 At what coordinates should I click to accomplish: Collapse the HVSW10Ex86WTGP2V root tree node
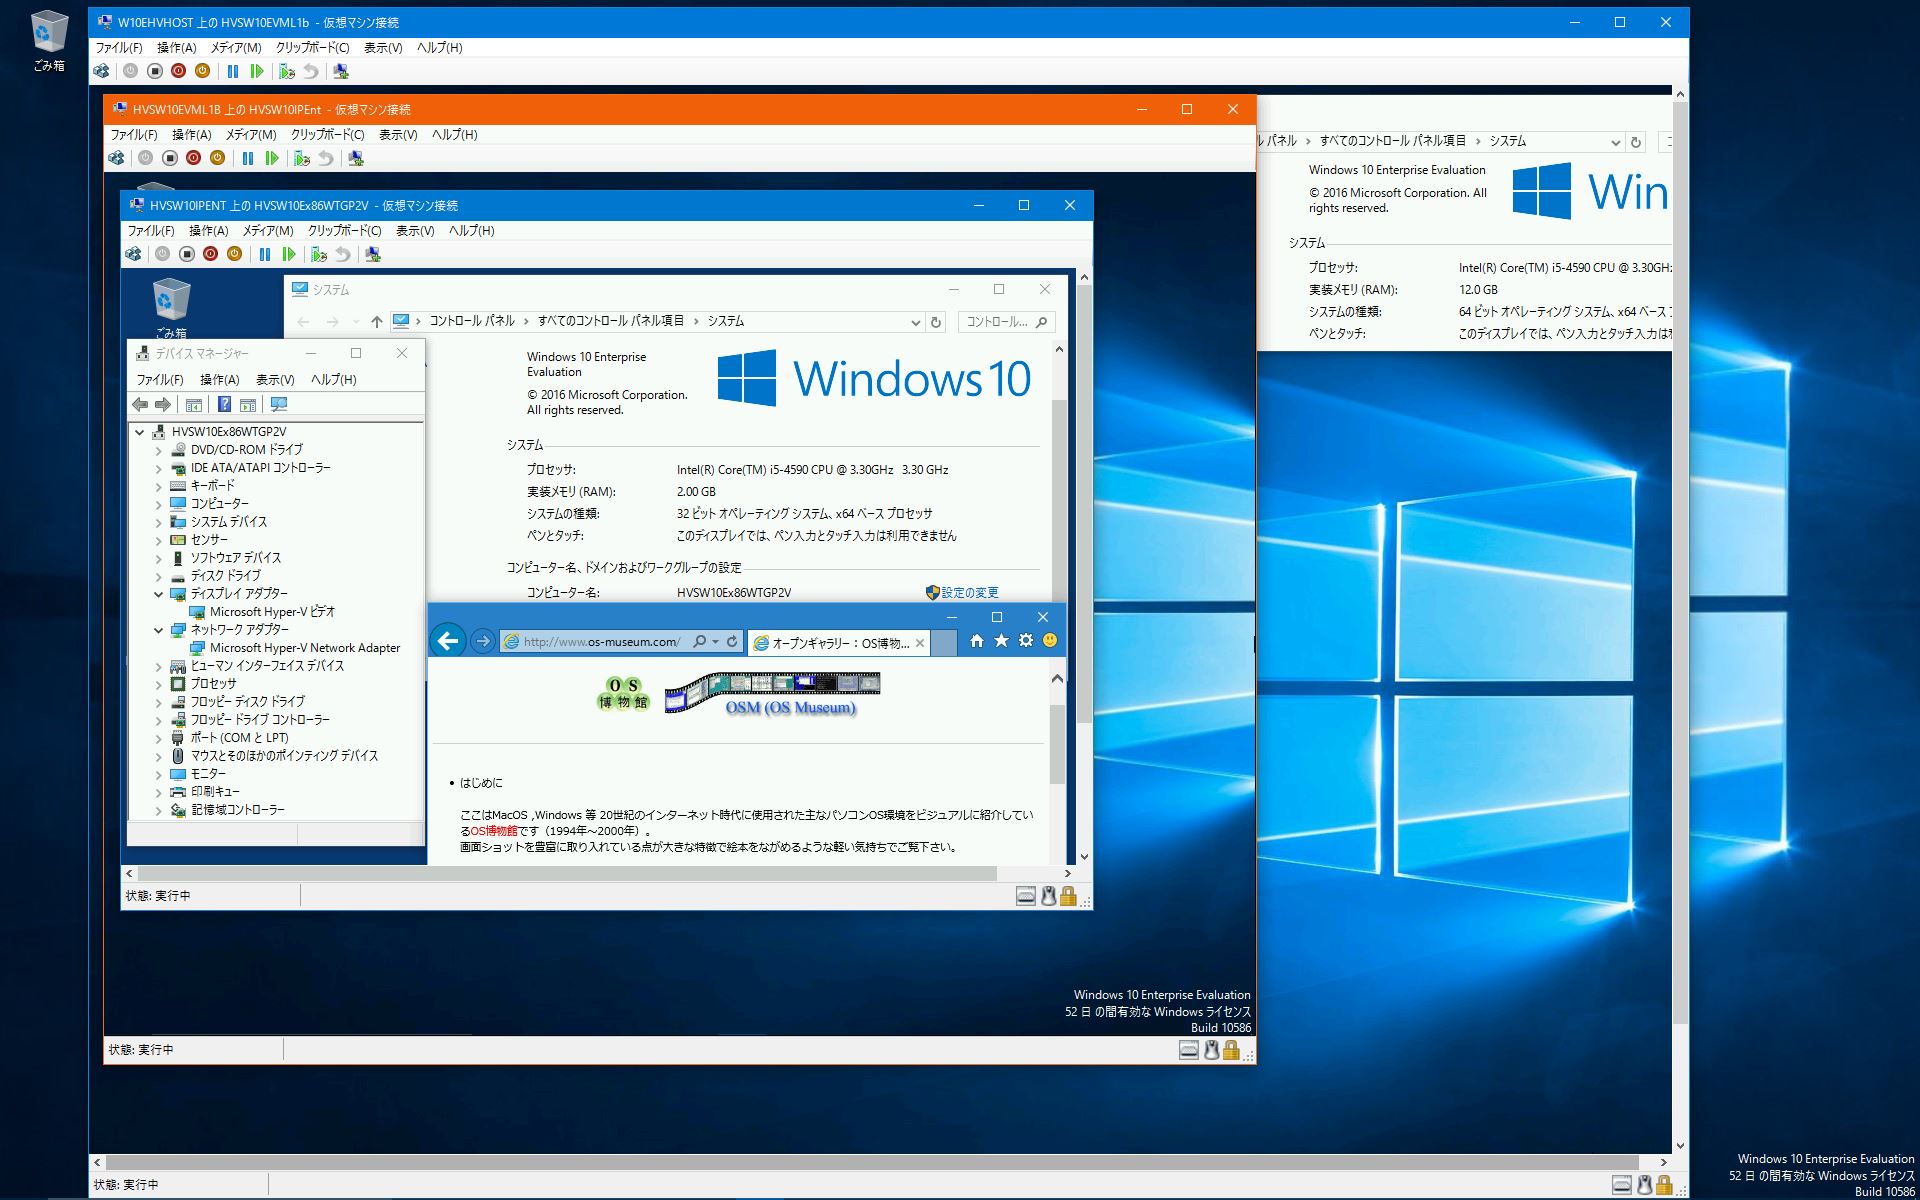140,432
